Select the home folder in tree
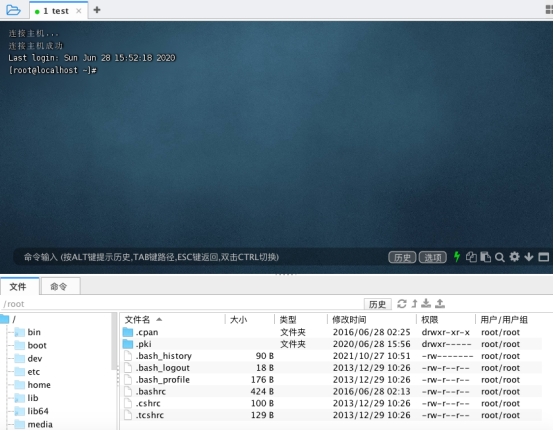Image resolution: width=554 pixels, height=431 pixels. point(33,385)
